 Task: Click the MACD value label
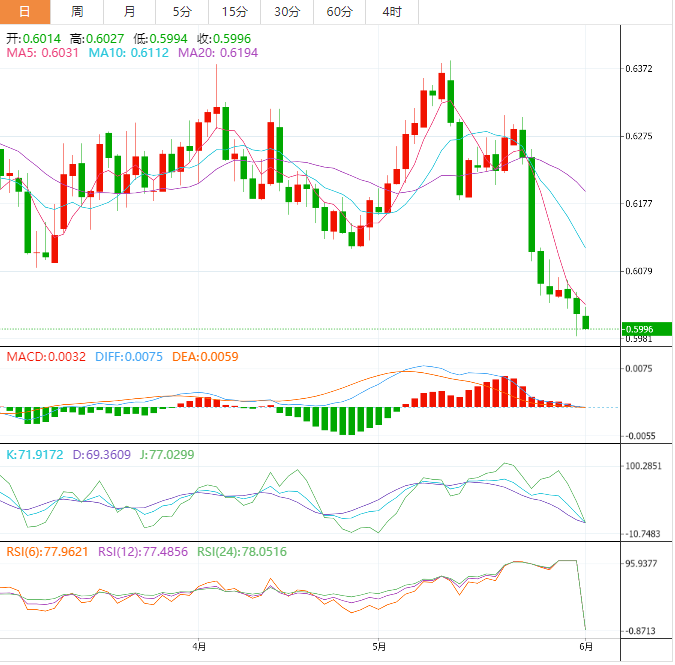[46, 356]
